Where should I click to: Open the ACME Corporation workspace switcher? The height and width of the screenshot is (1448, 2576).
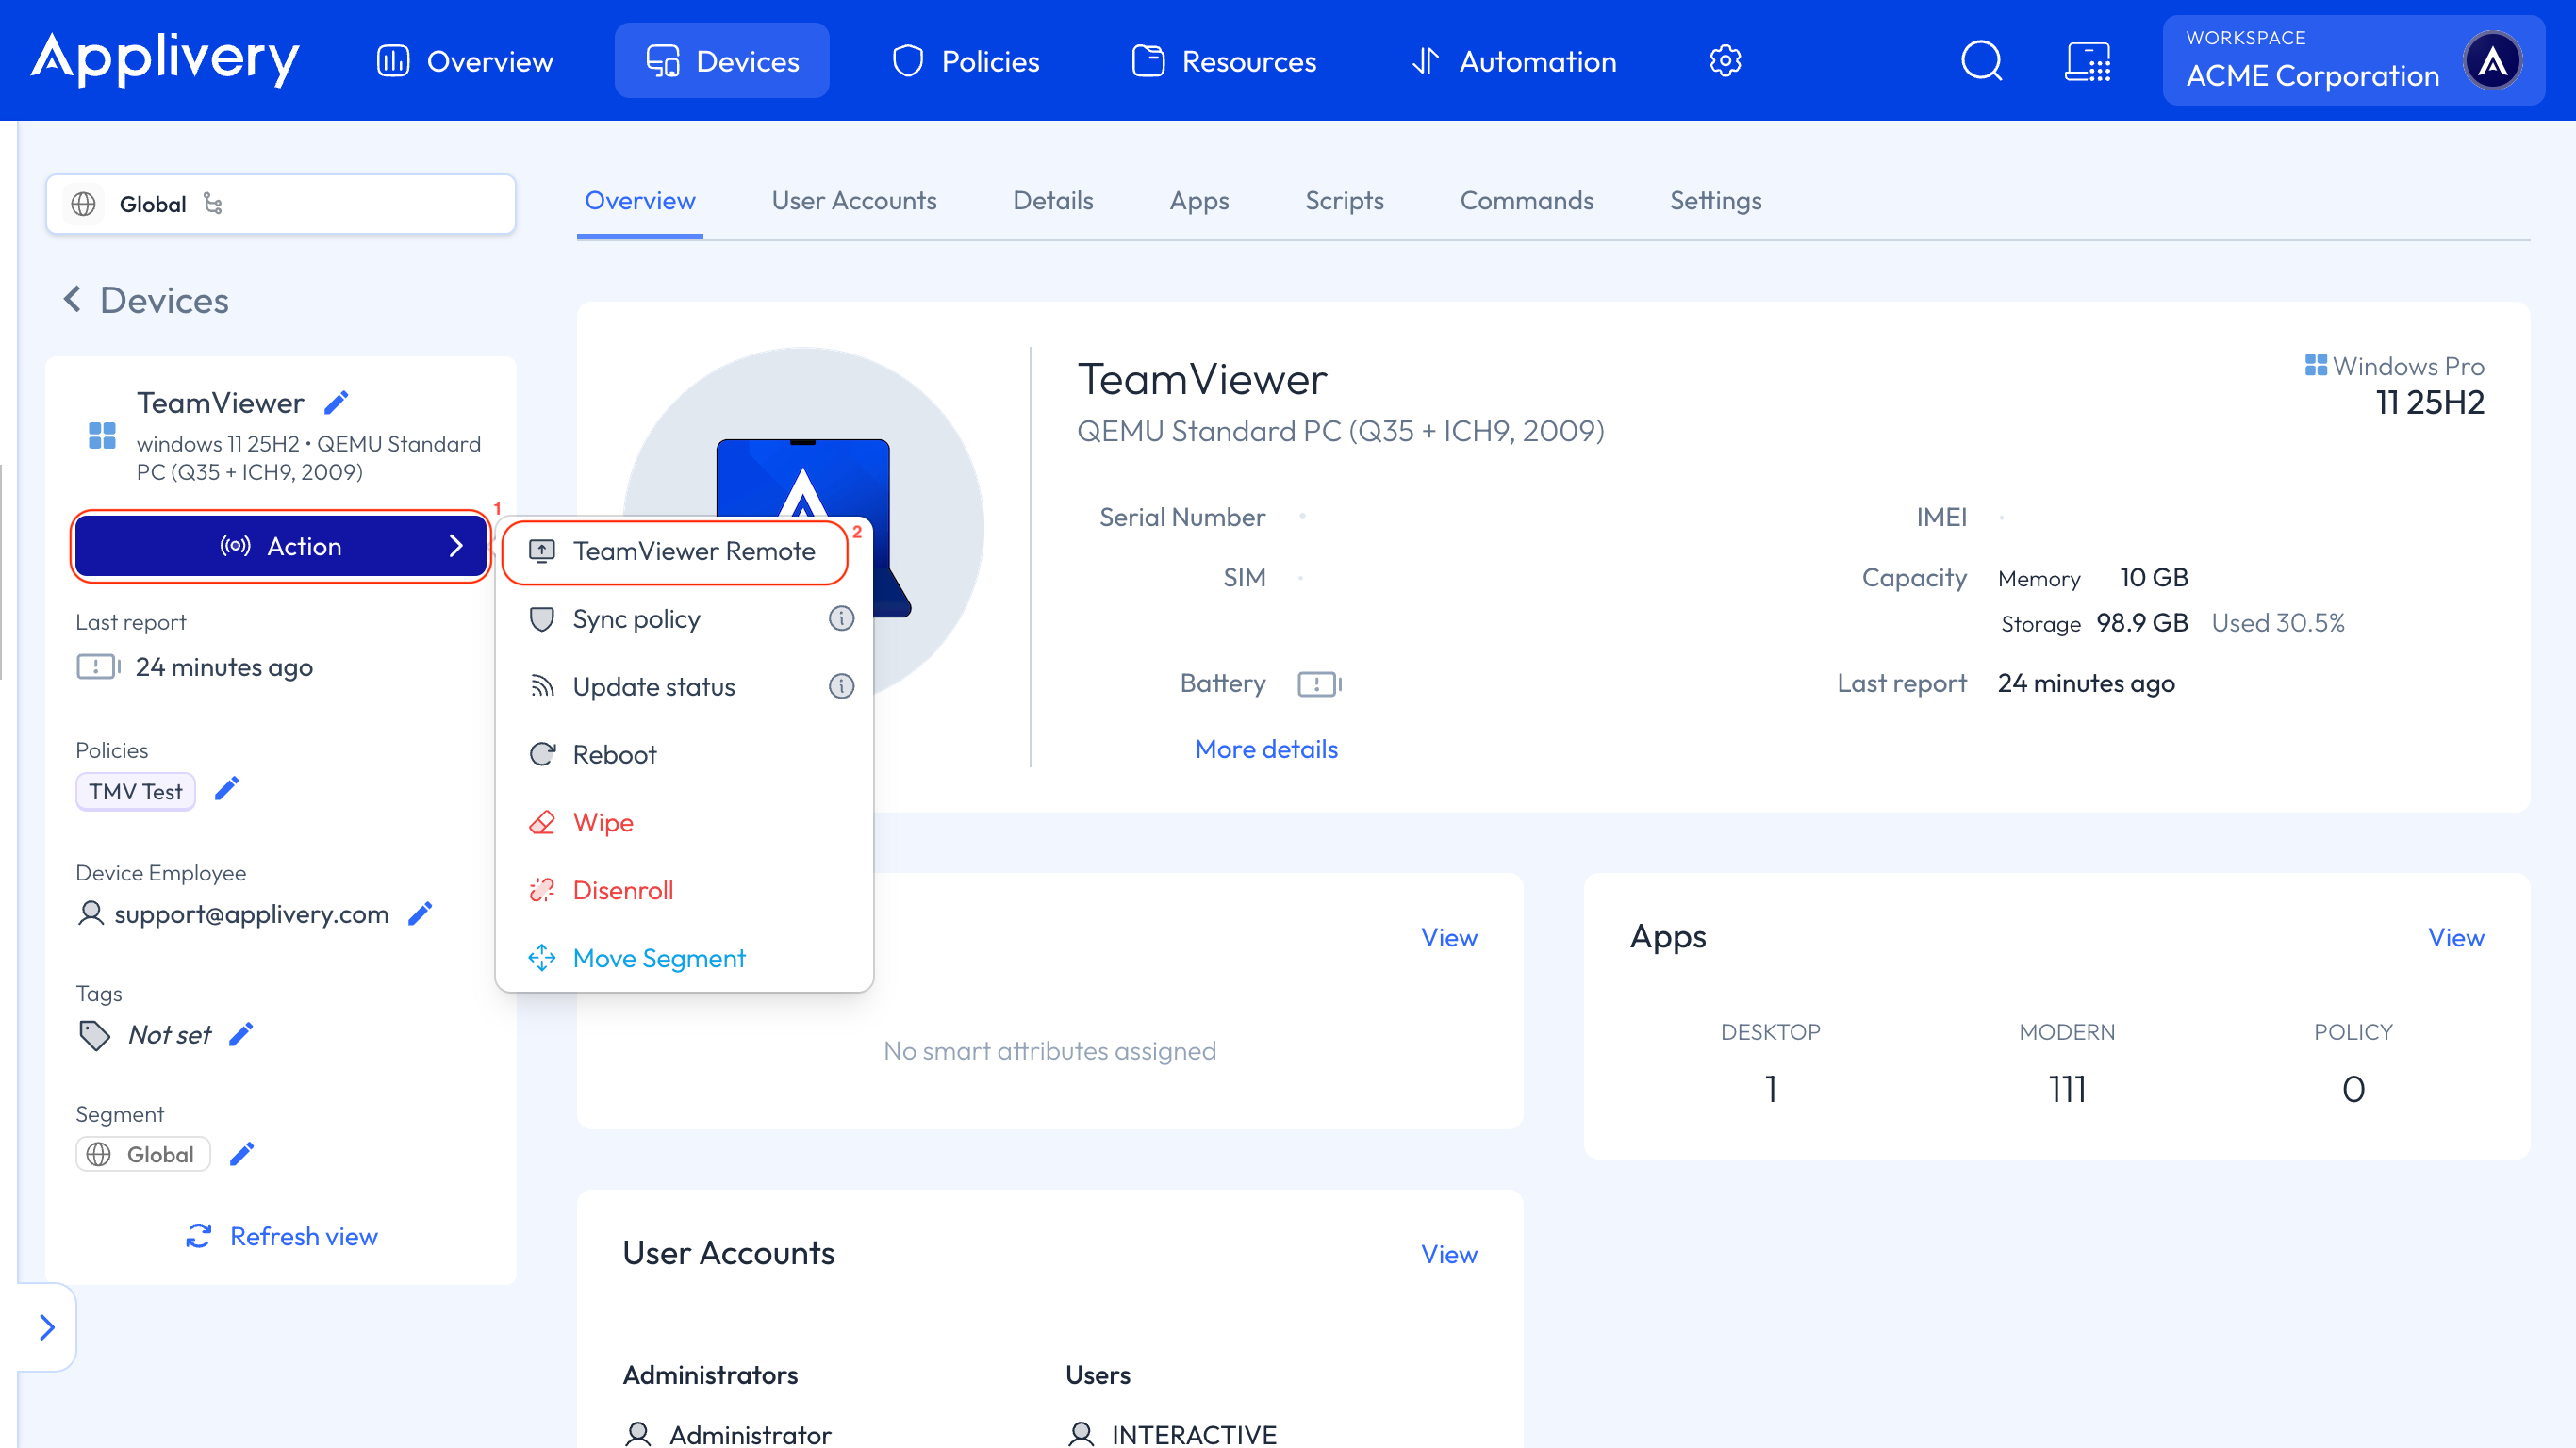click(x=2353, y=61)
